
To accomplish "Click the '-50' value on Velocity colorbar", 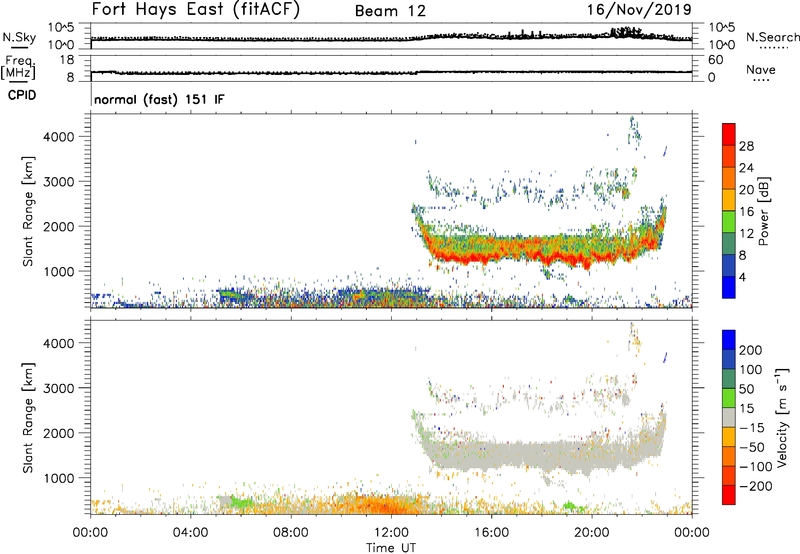I will (x=752, y=447).
